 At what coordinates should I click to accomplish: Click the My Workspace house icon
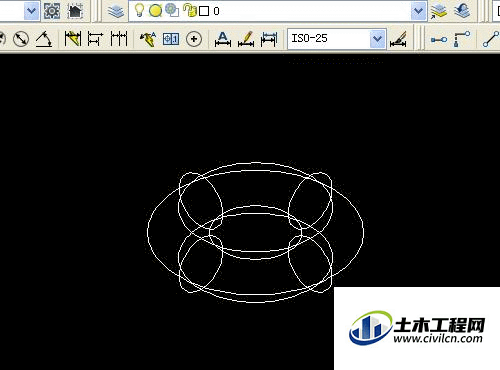75,11
